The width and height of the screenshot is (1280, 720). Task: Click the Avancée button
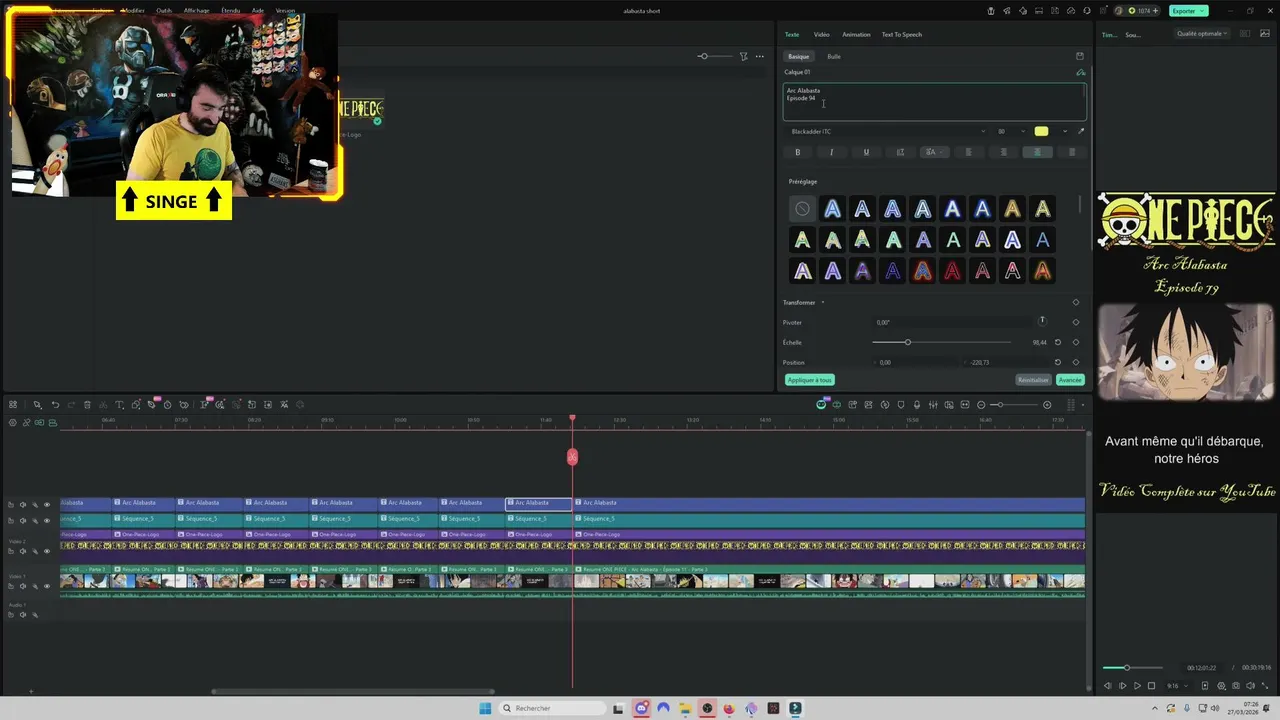1070,380
